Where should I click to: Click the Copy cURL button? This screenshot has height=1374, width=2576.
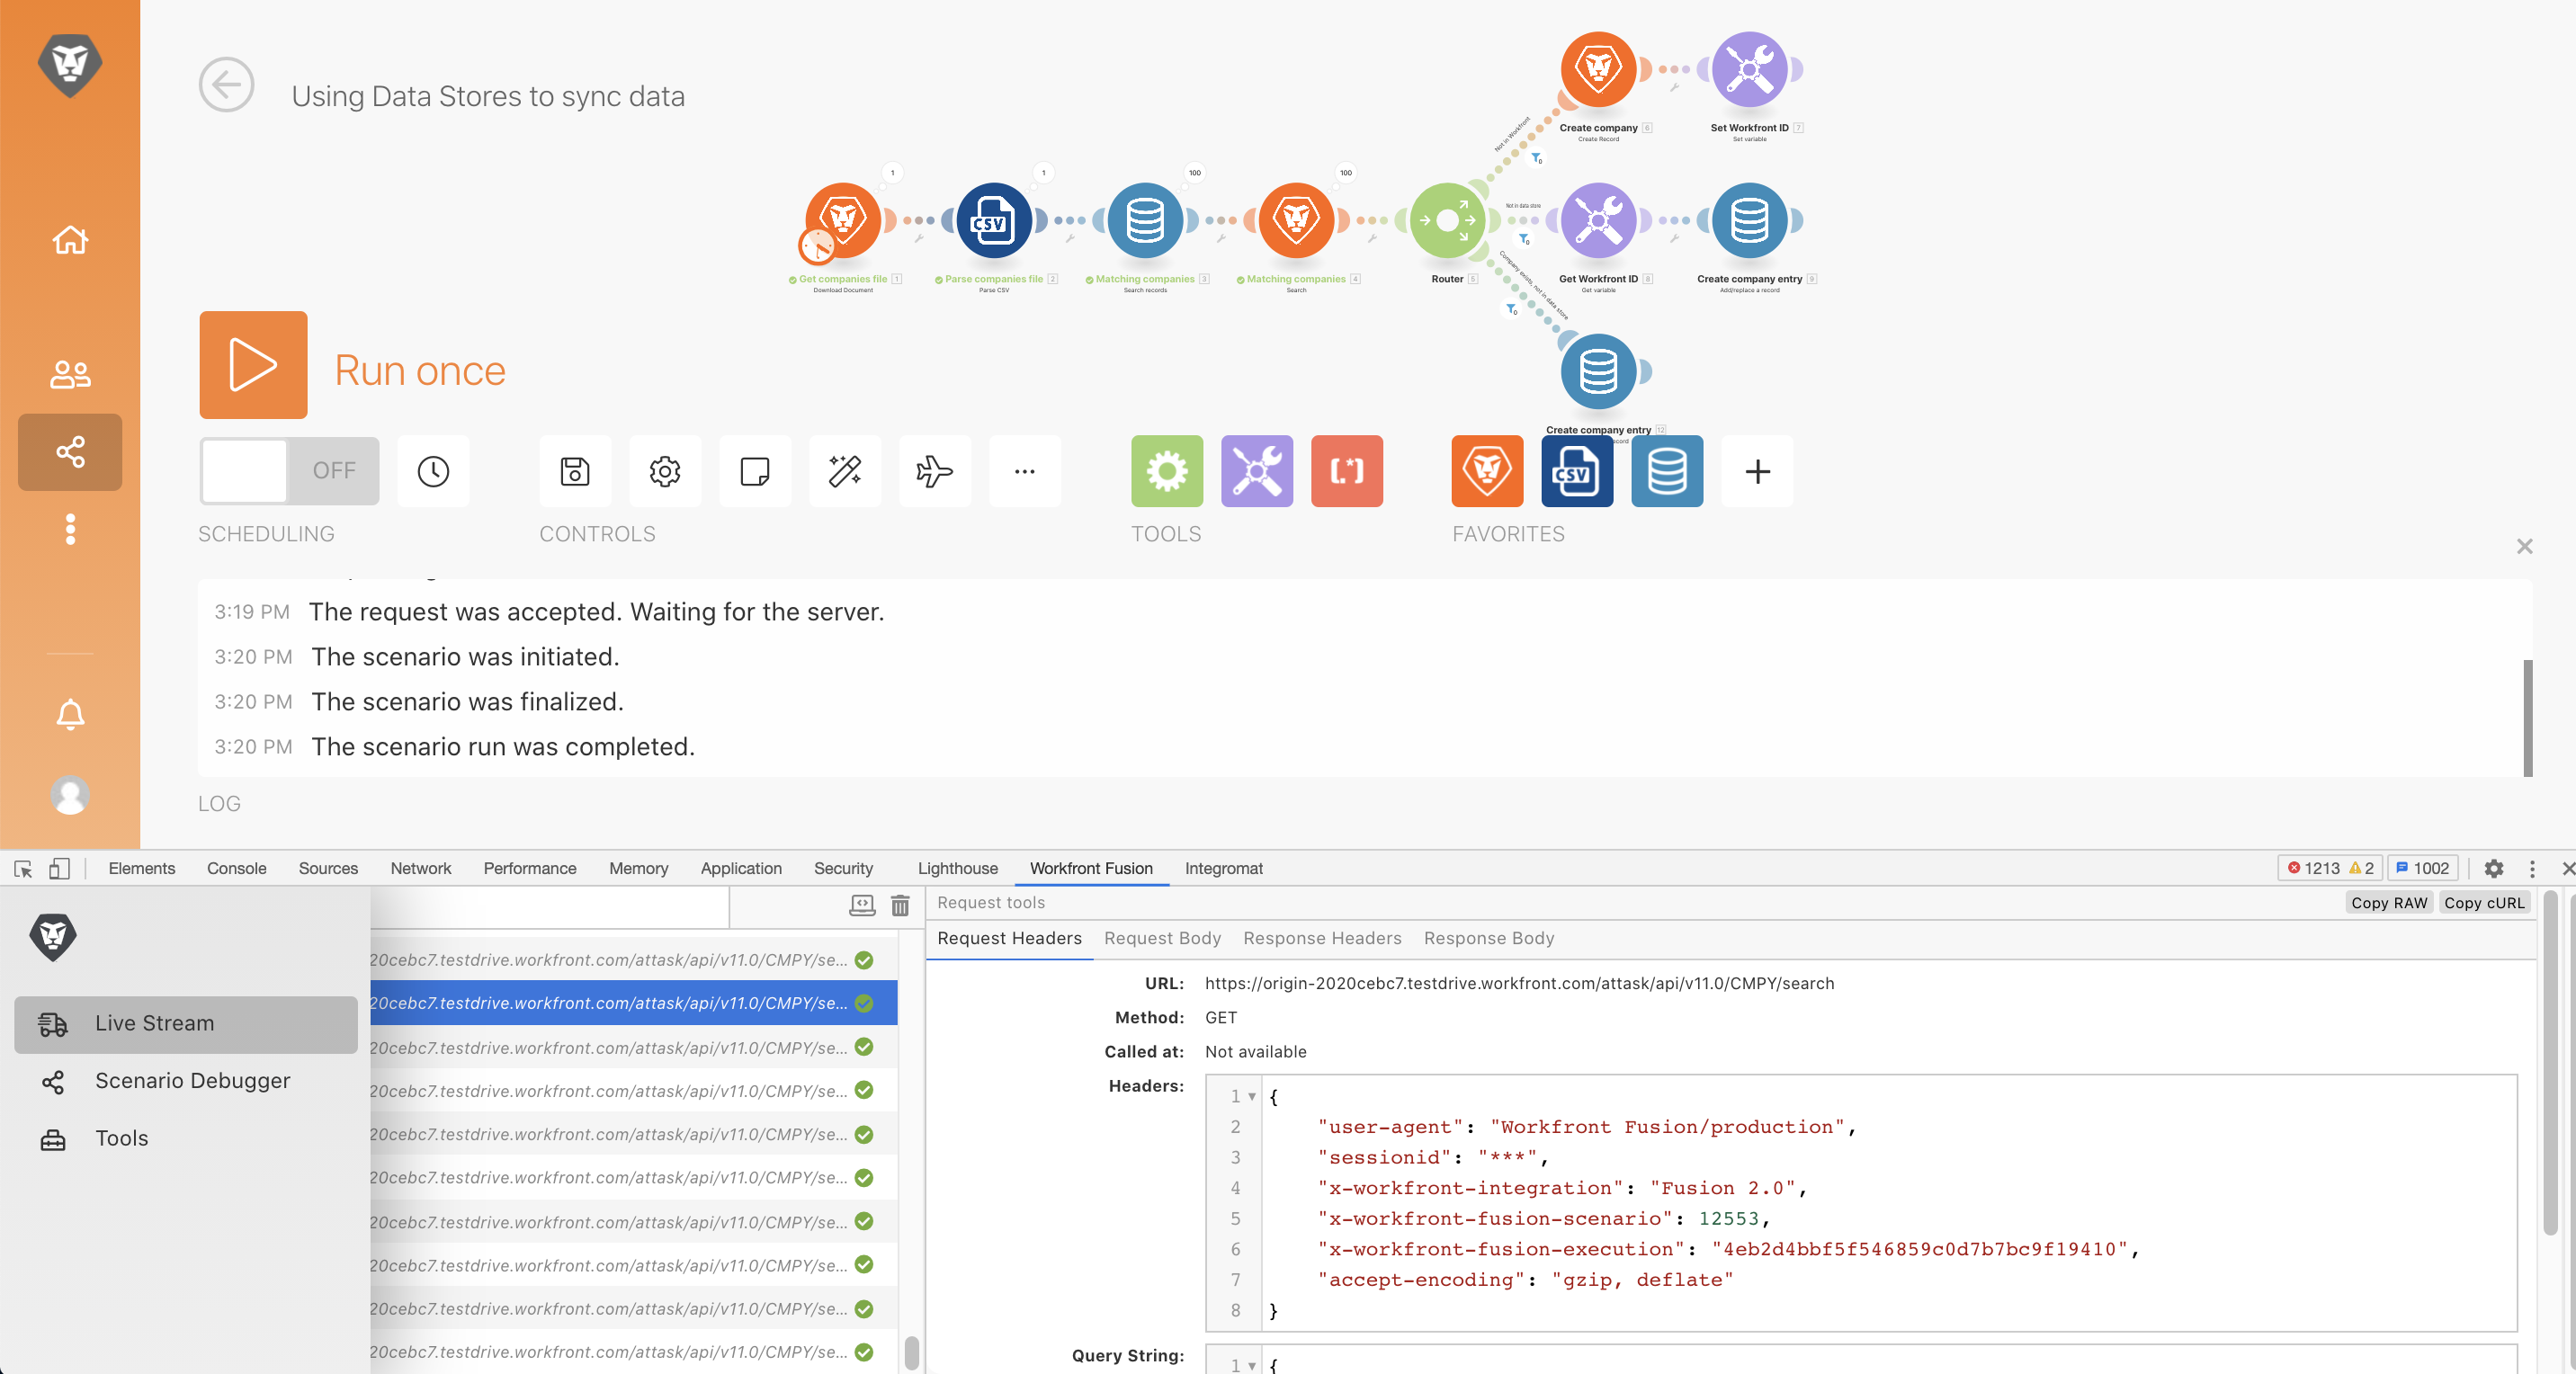click(x=2485, y=902)
